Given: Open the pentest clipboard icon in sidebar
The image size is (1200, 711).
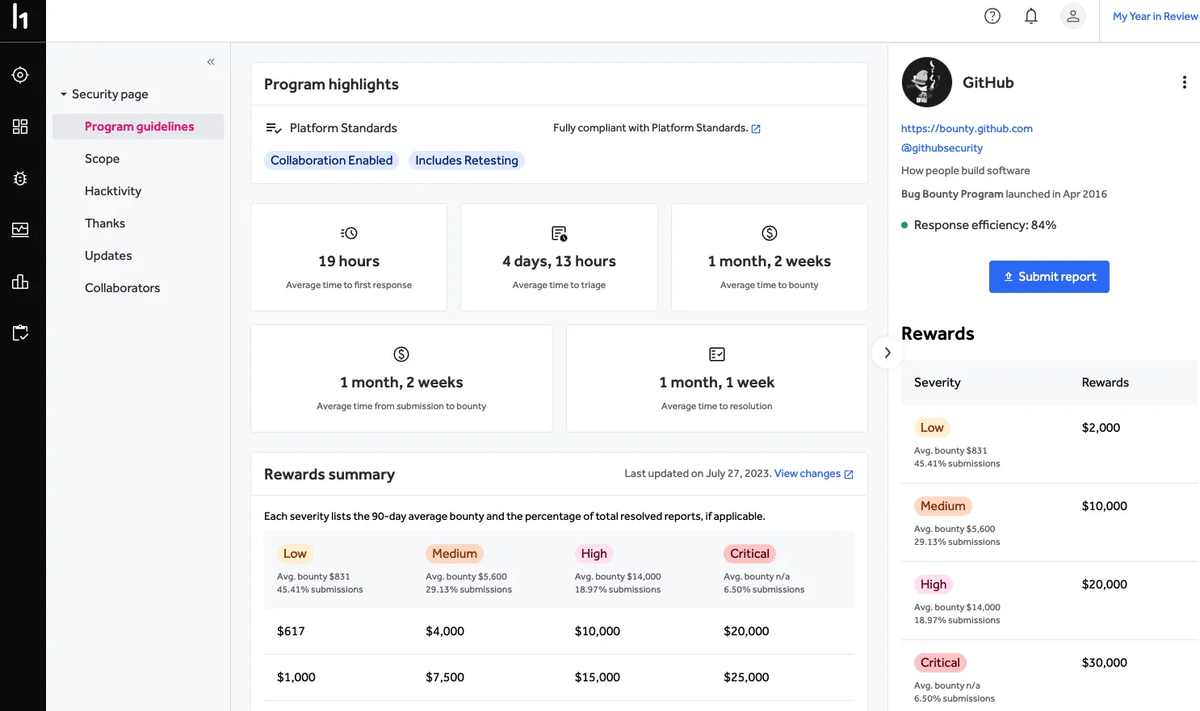Looking at the screenshot, I should point(21,333).
